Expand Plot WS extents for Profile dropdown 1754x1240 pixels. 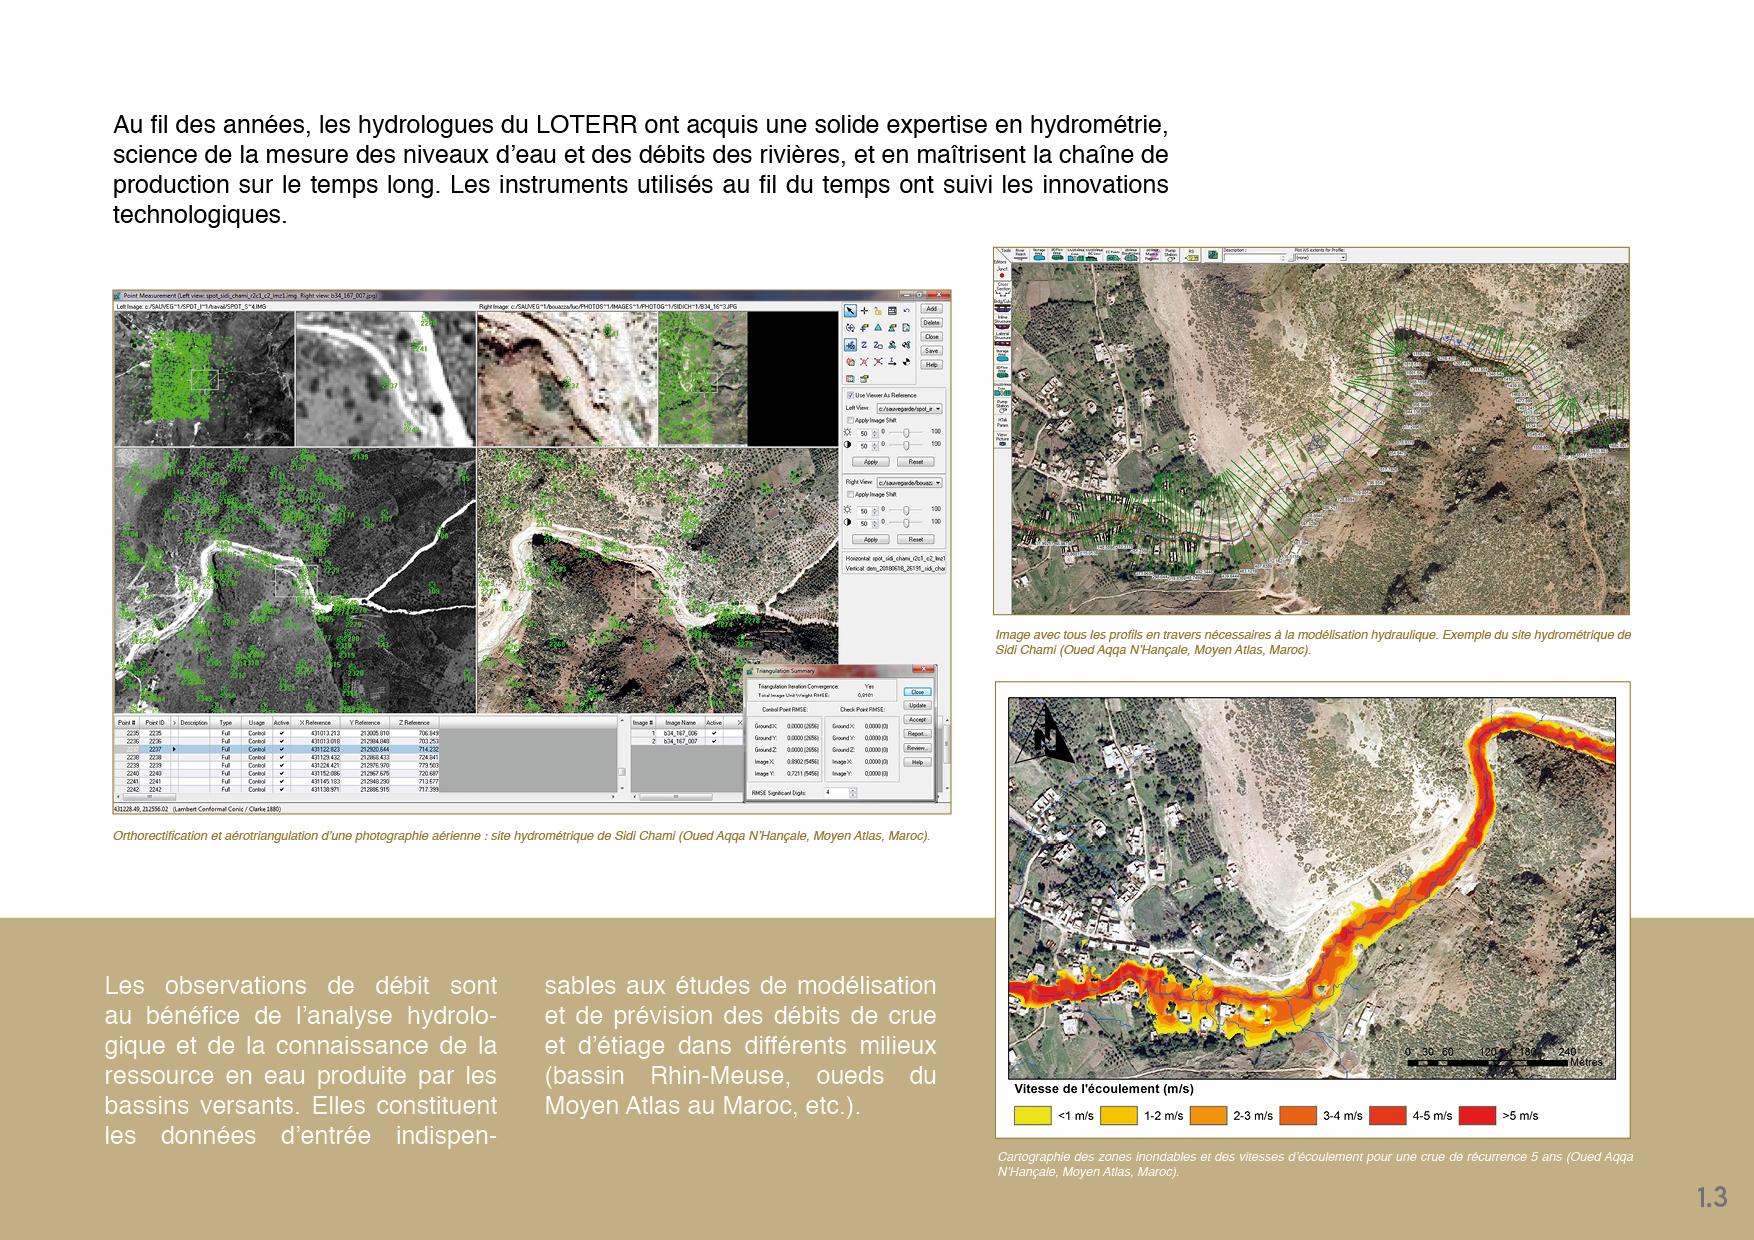(x=1343, y=258)
